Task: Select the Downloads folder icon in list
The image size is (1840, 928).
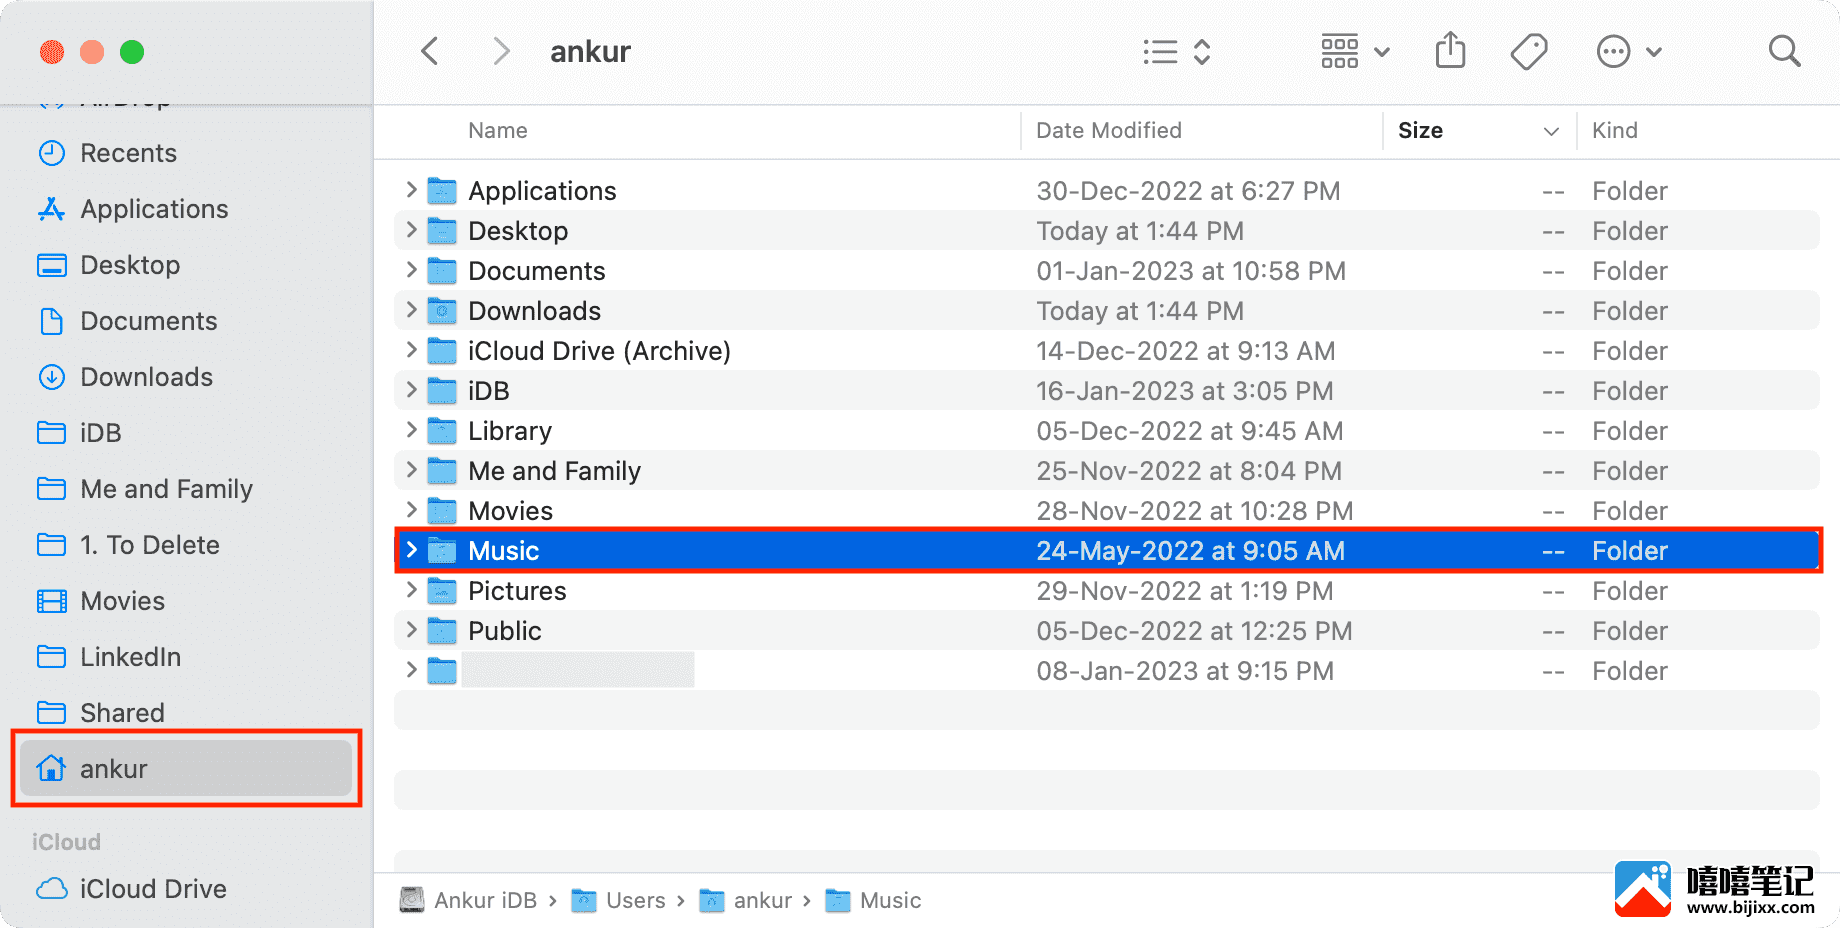Action: (x=442, y=311)
